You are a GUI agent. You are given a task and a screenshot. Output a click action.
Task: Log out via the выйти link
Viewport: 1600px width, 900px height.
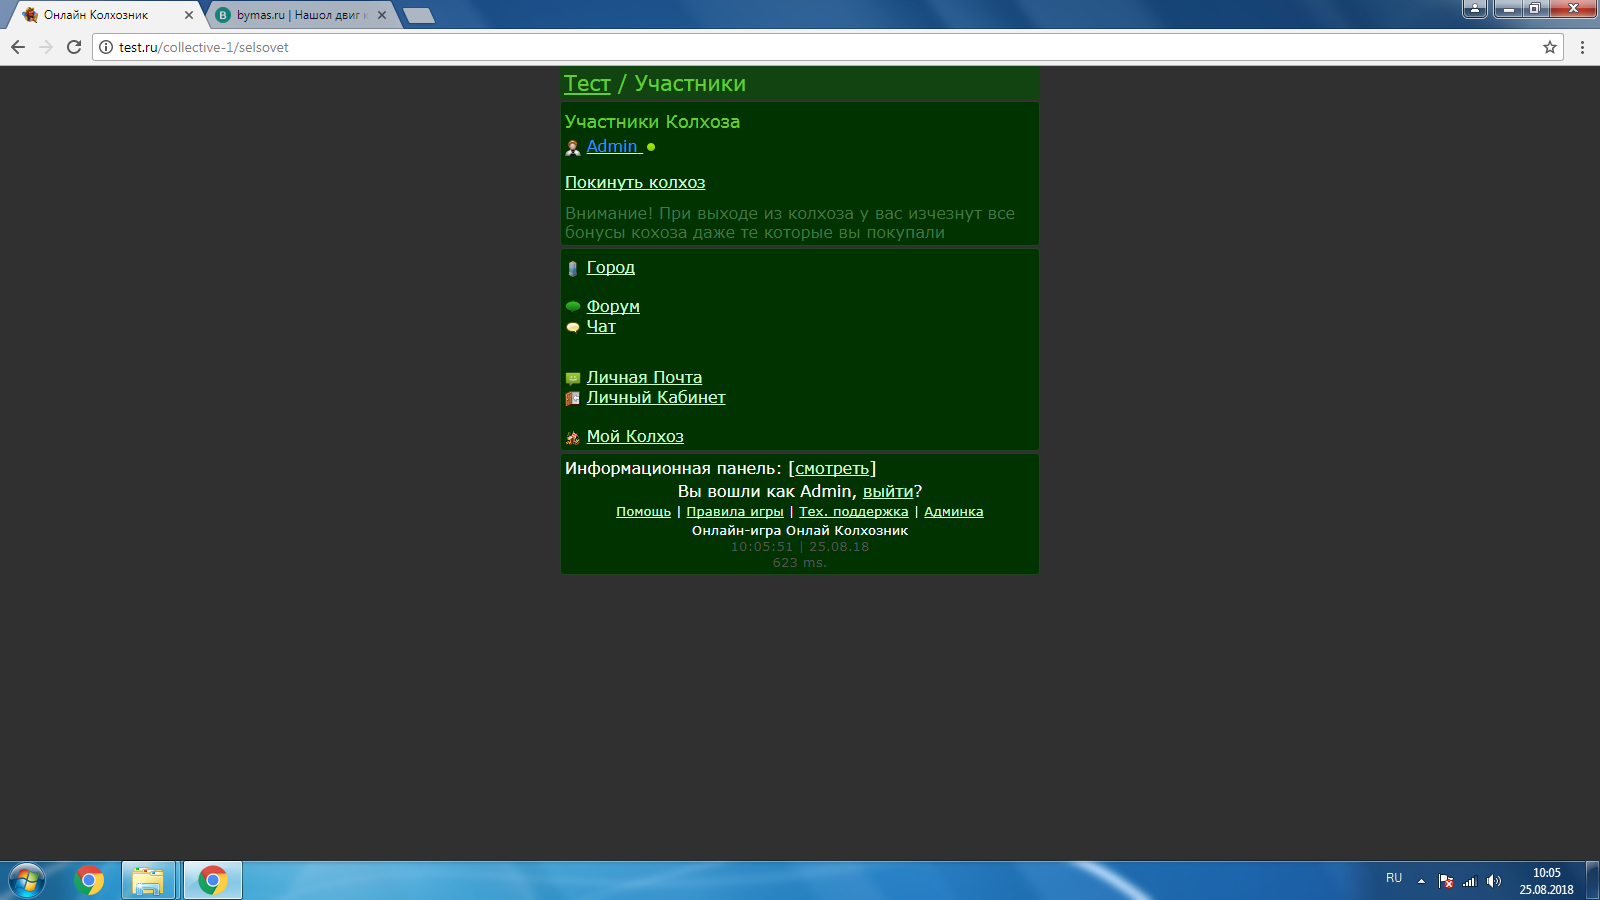[x=888, y=492]
